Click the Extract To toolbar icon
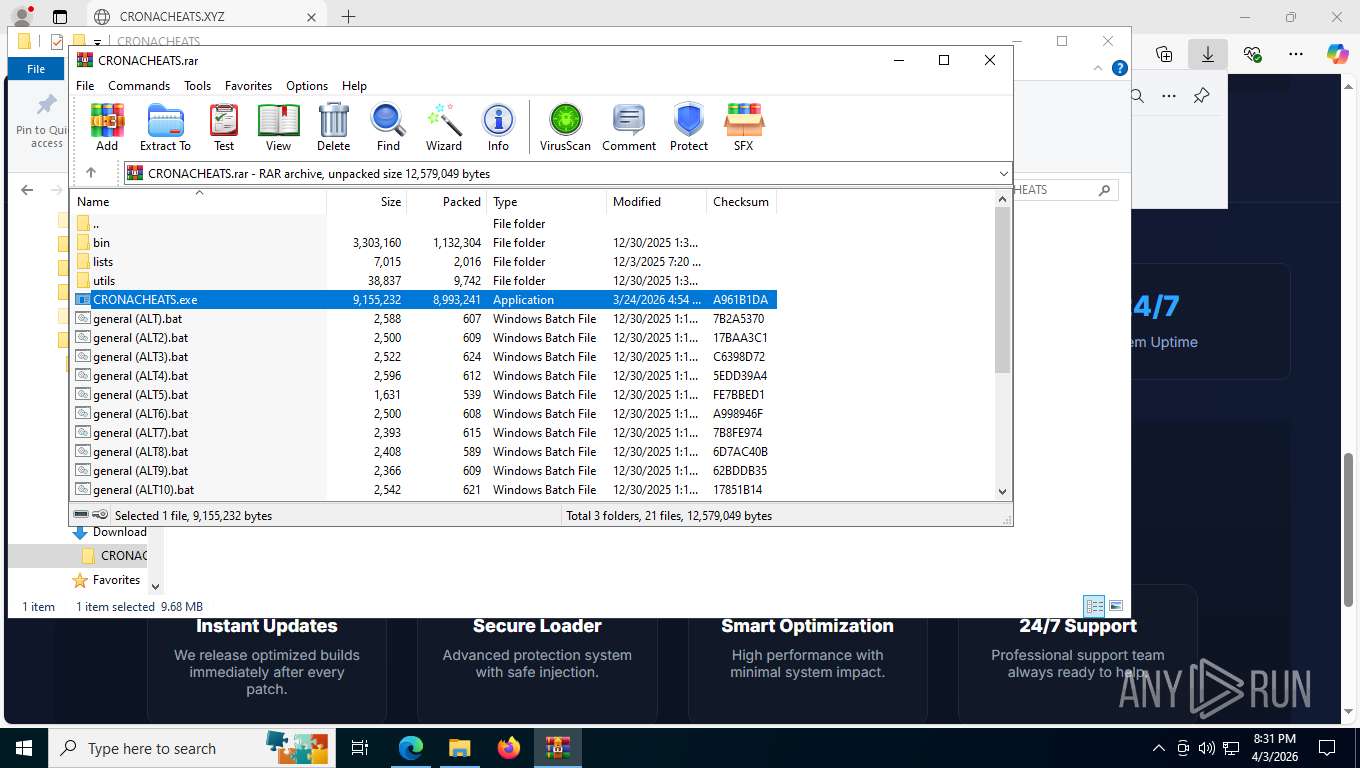Image resolution: width=1360 pixels, height=768 pixels. [165, 127]
